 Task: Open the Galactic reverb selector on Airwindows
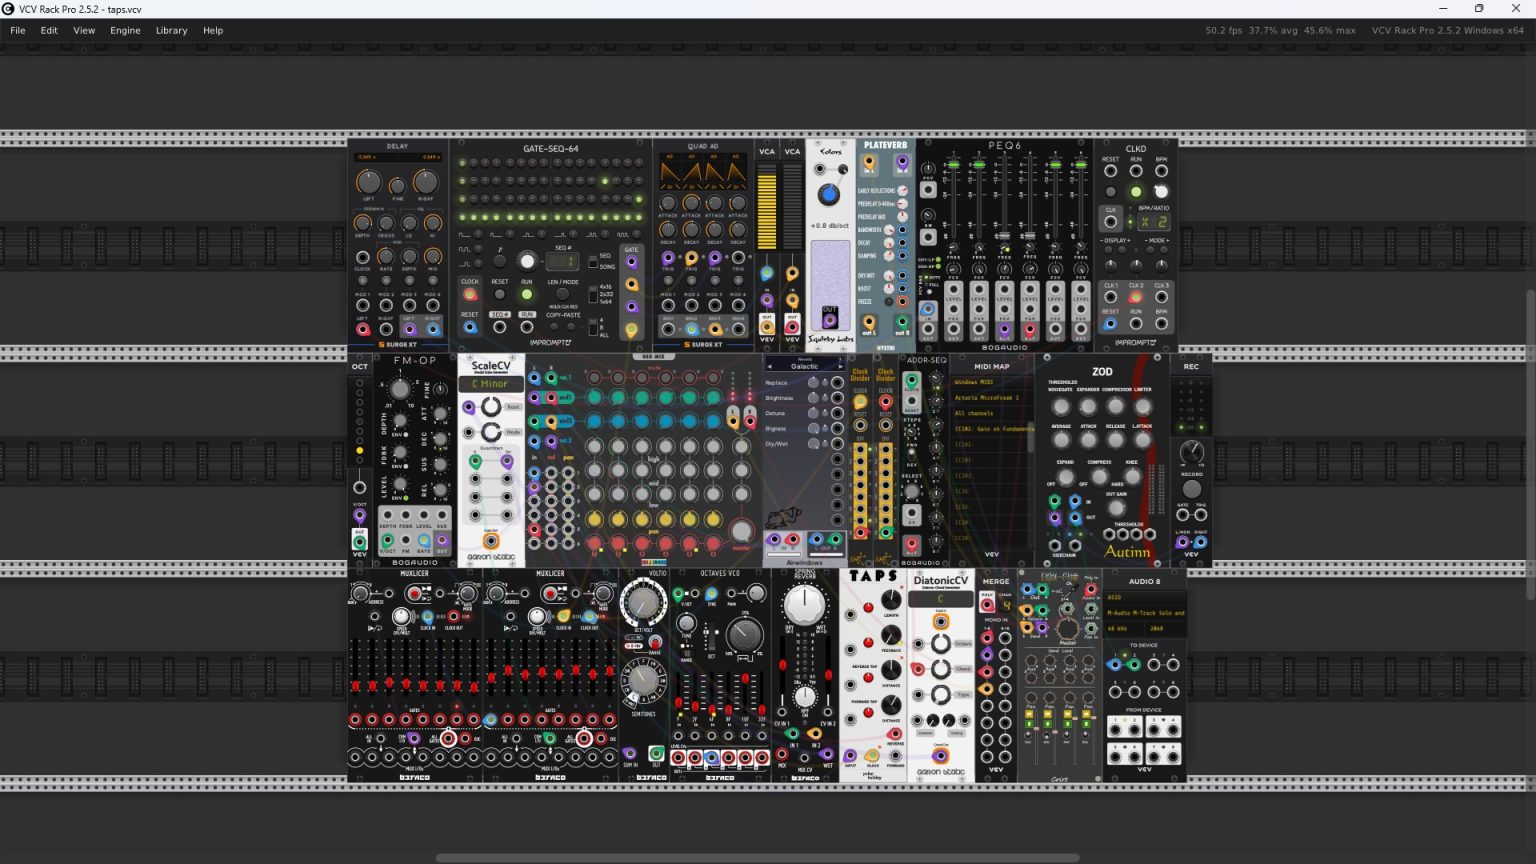point(805,366)
